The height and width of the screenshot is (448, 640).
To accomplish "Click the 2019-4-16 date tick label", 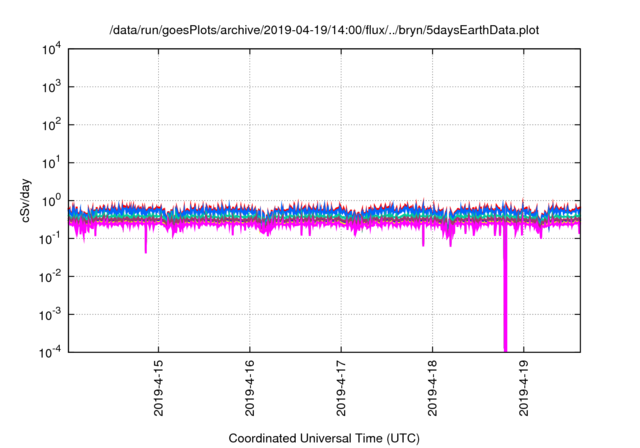I will point(250,388).
